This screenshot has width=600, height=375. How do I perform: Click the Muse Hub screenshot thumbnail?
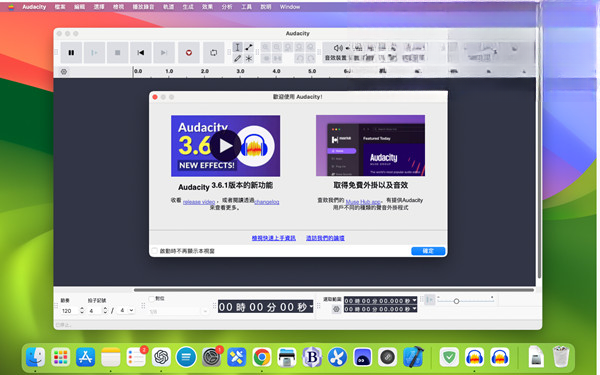370,146
